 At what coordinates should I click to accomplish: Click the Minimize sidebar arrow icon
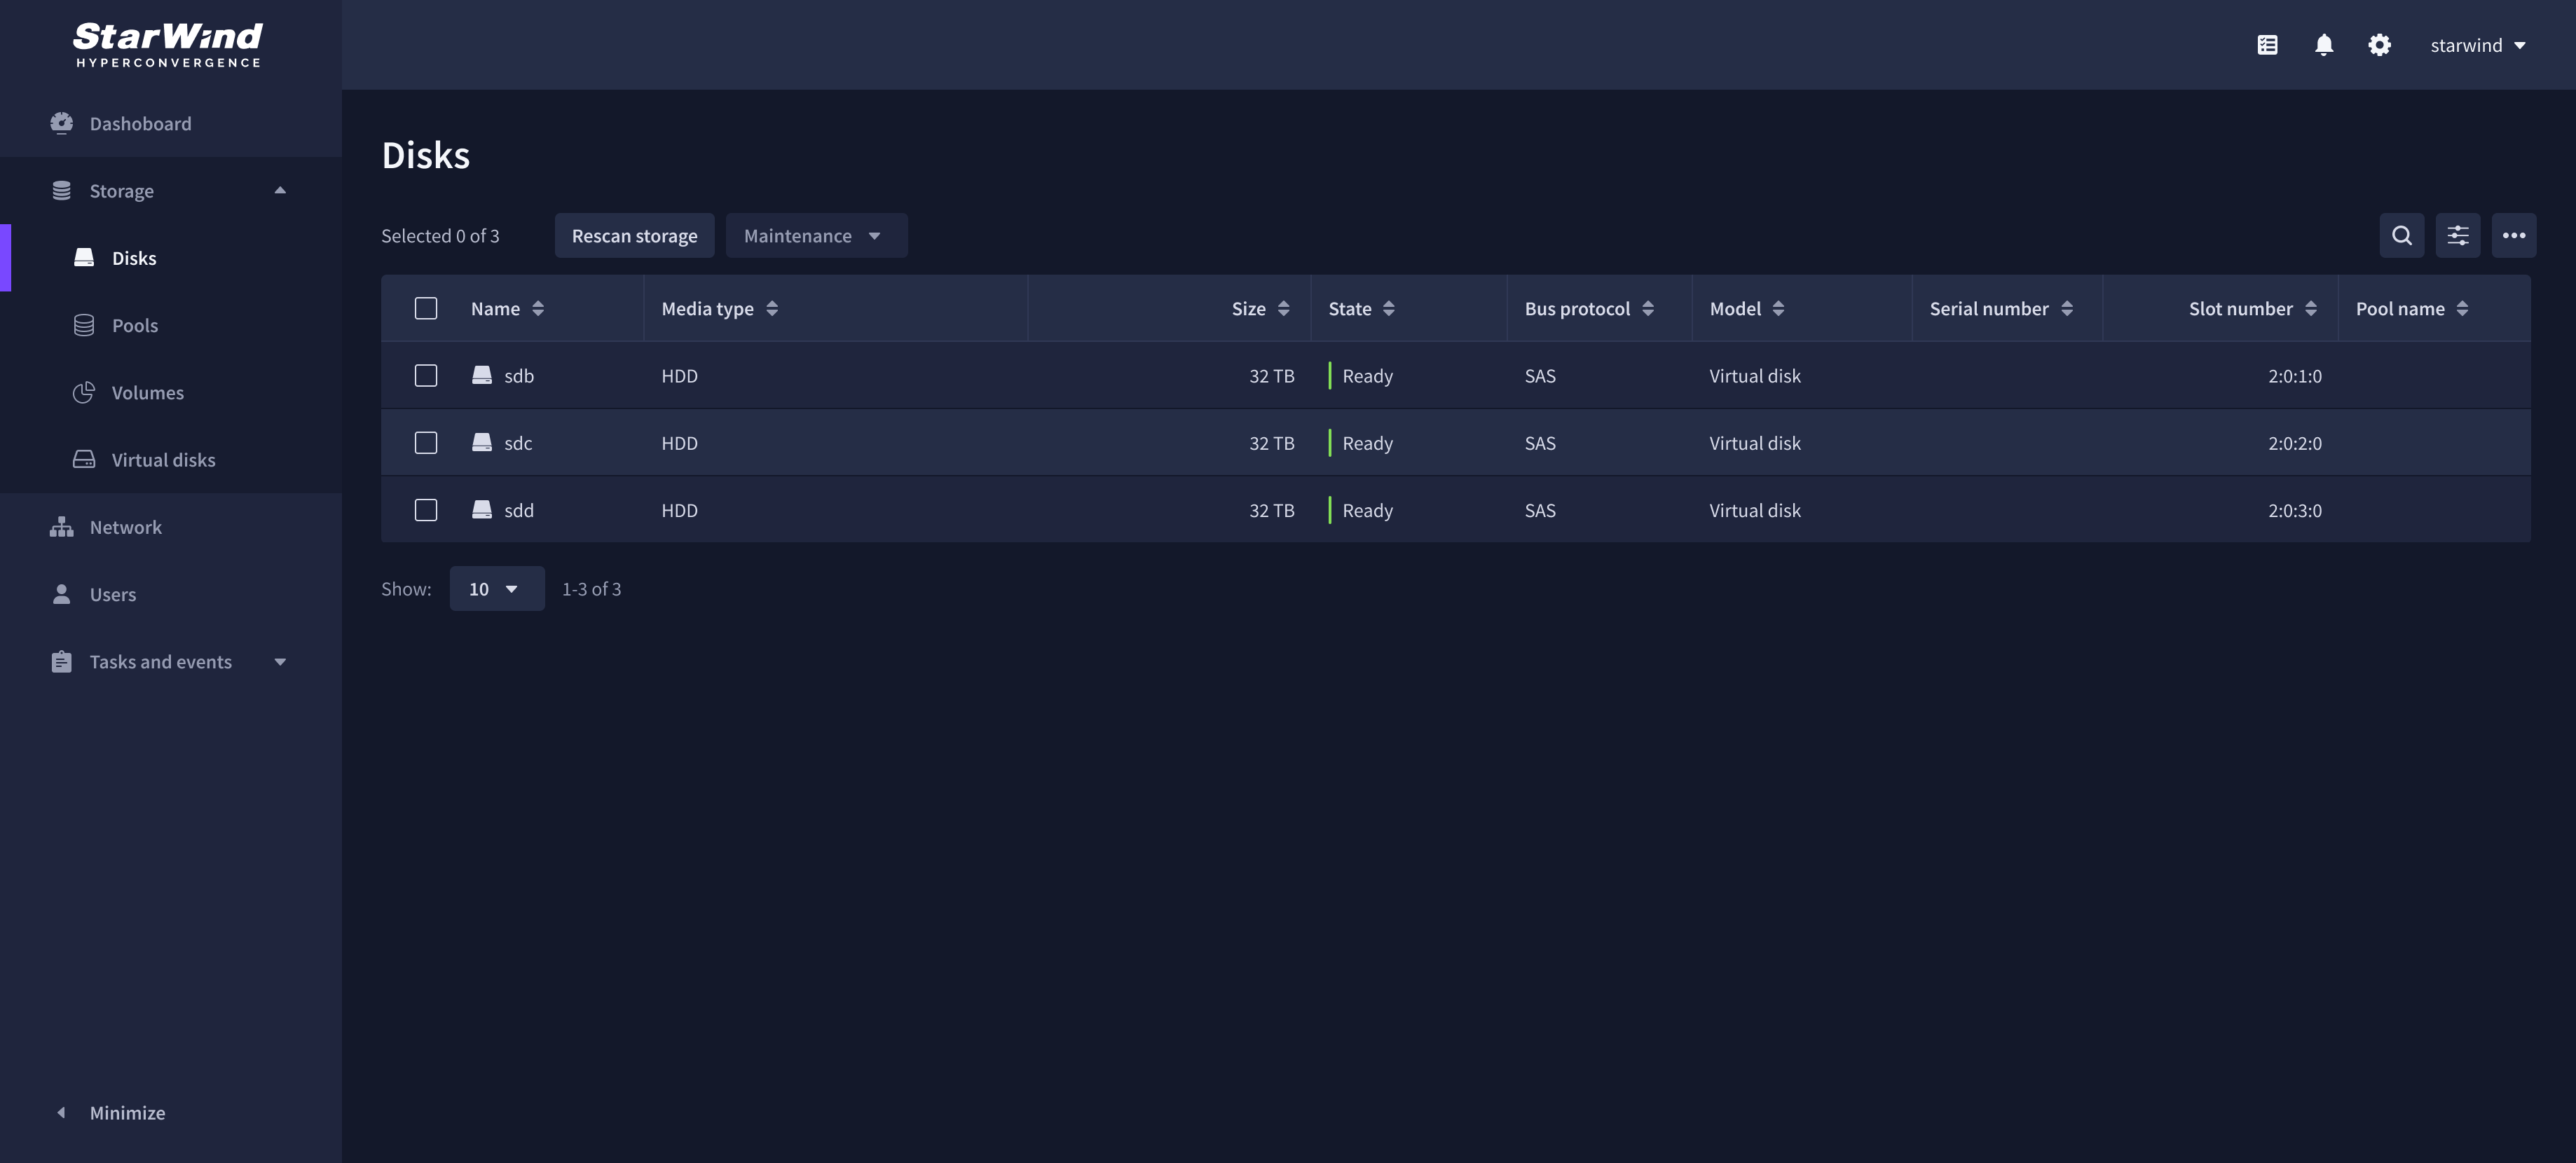(x=61, y=1112)
